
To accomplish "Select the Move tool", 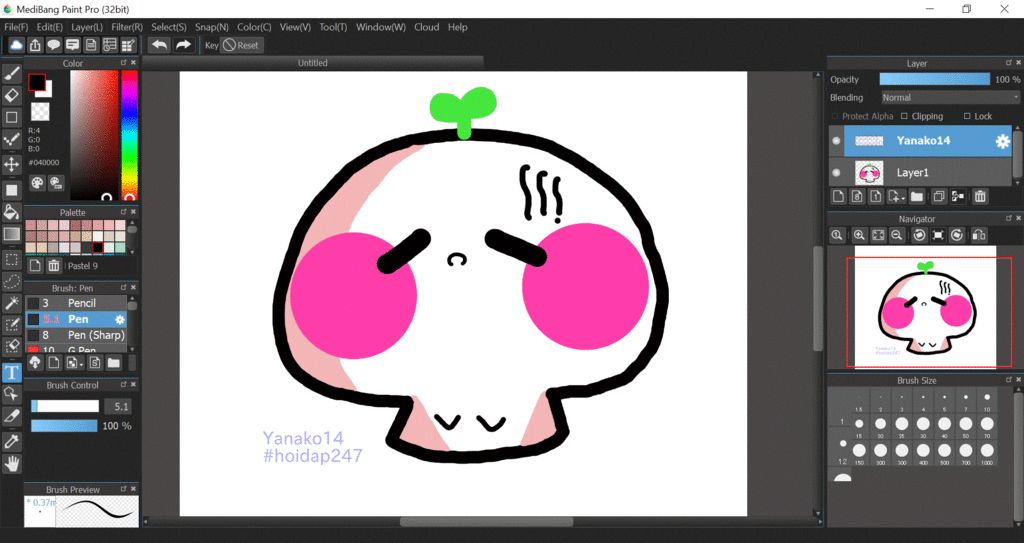I will [12, 164].
